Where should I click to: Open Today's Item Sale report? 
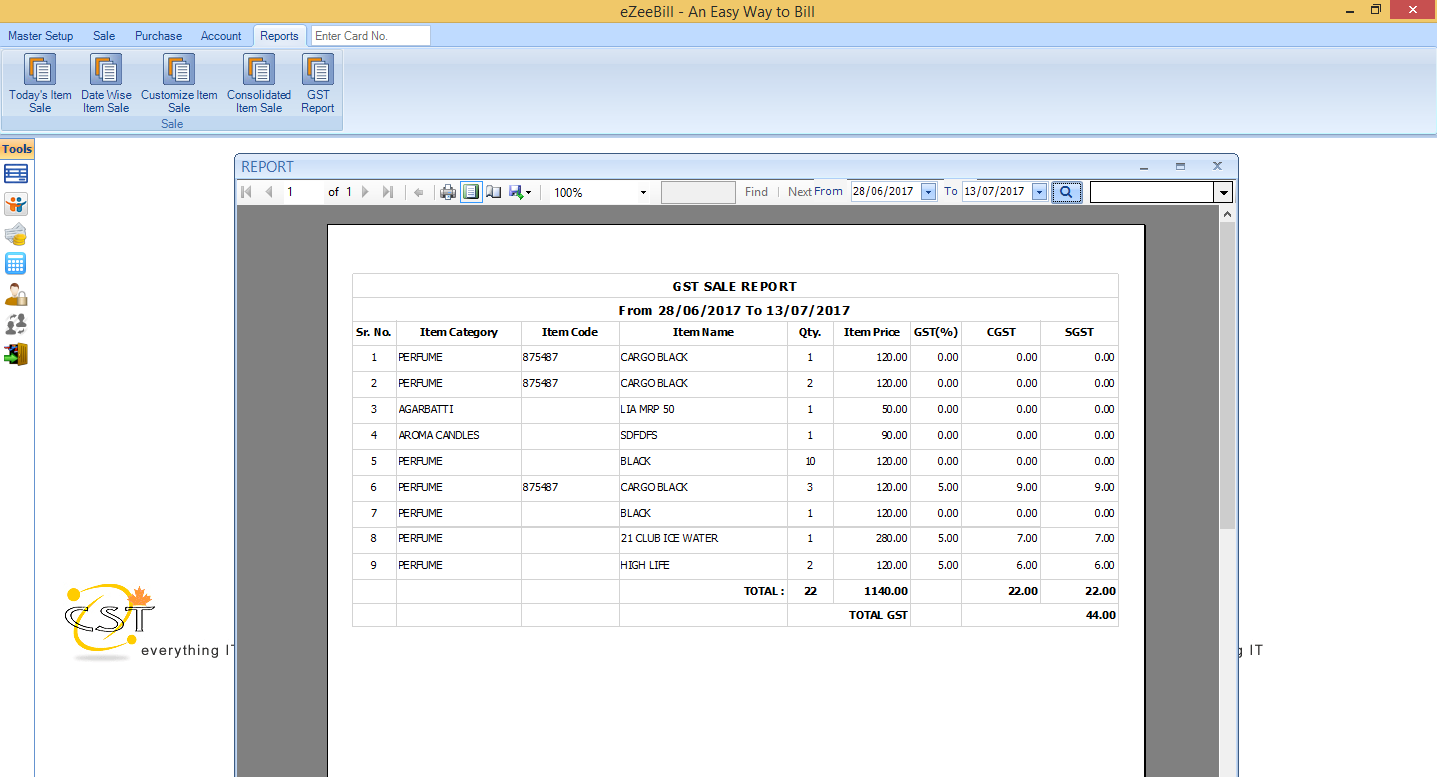point(40,84)
